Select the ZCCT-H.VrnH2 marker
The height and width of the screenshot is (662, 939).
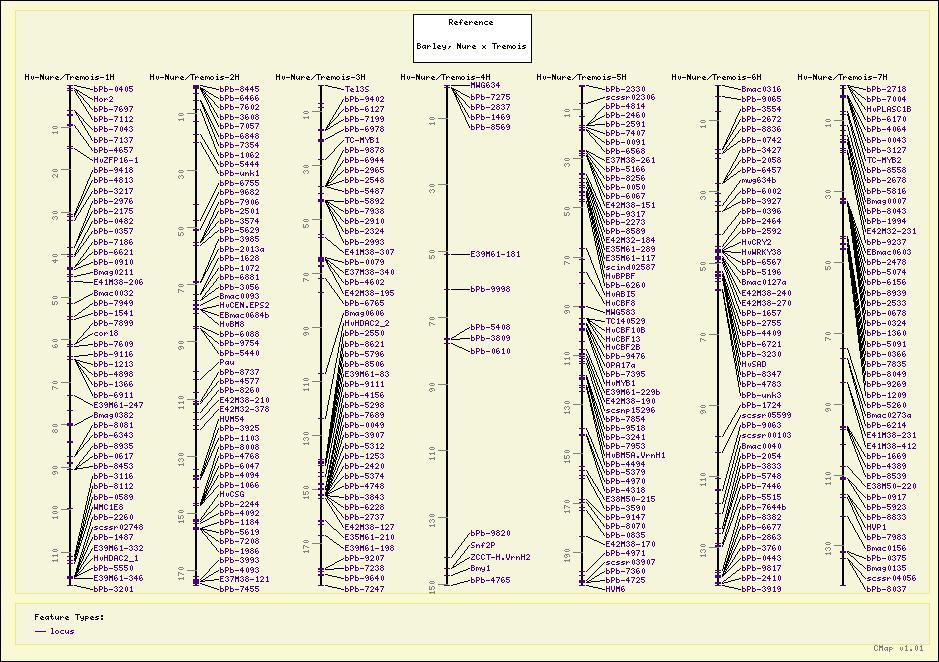click(500, 557)
